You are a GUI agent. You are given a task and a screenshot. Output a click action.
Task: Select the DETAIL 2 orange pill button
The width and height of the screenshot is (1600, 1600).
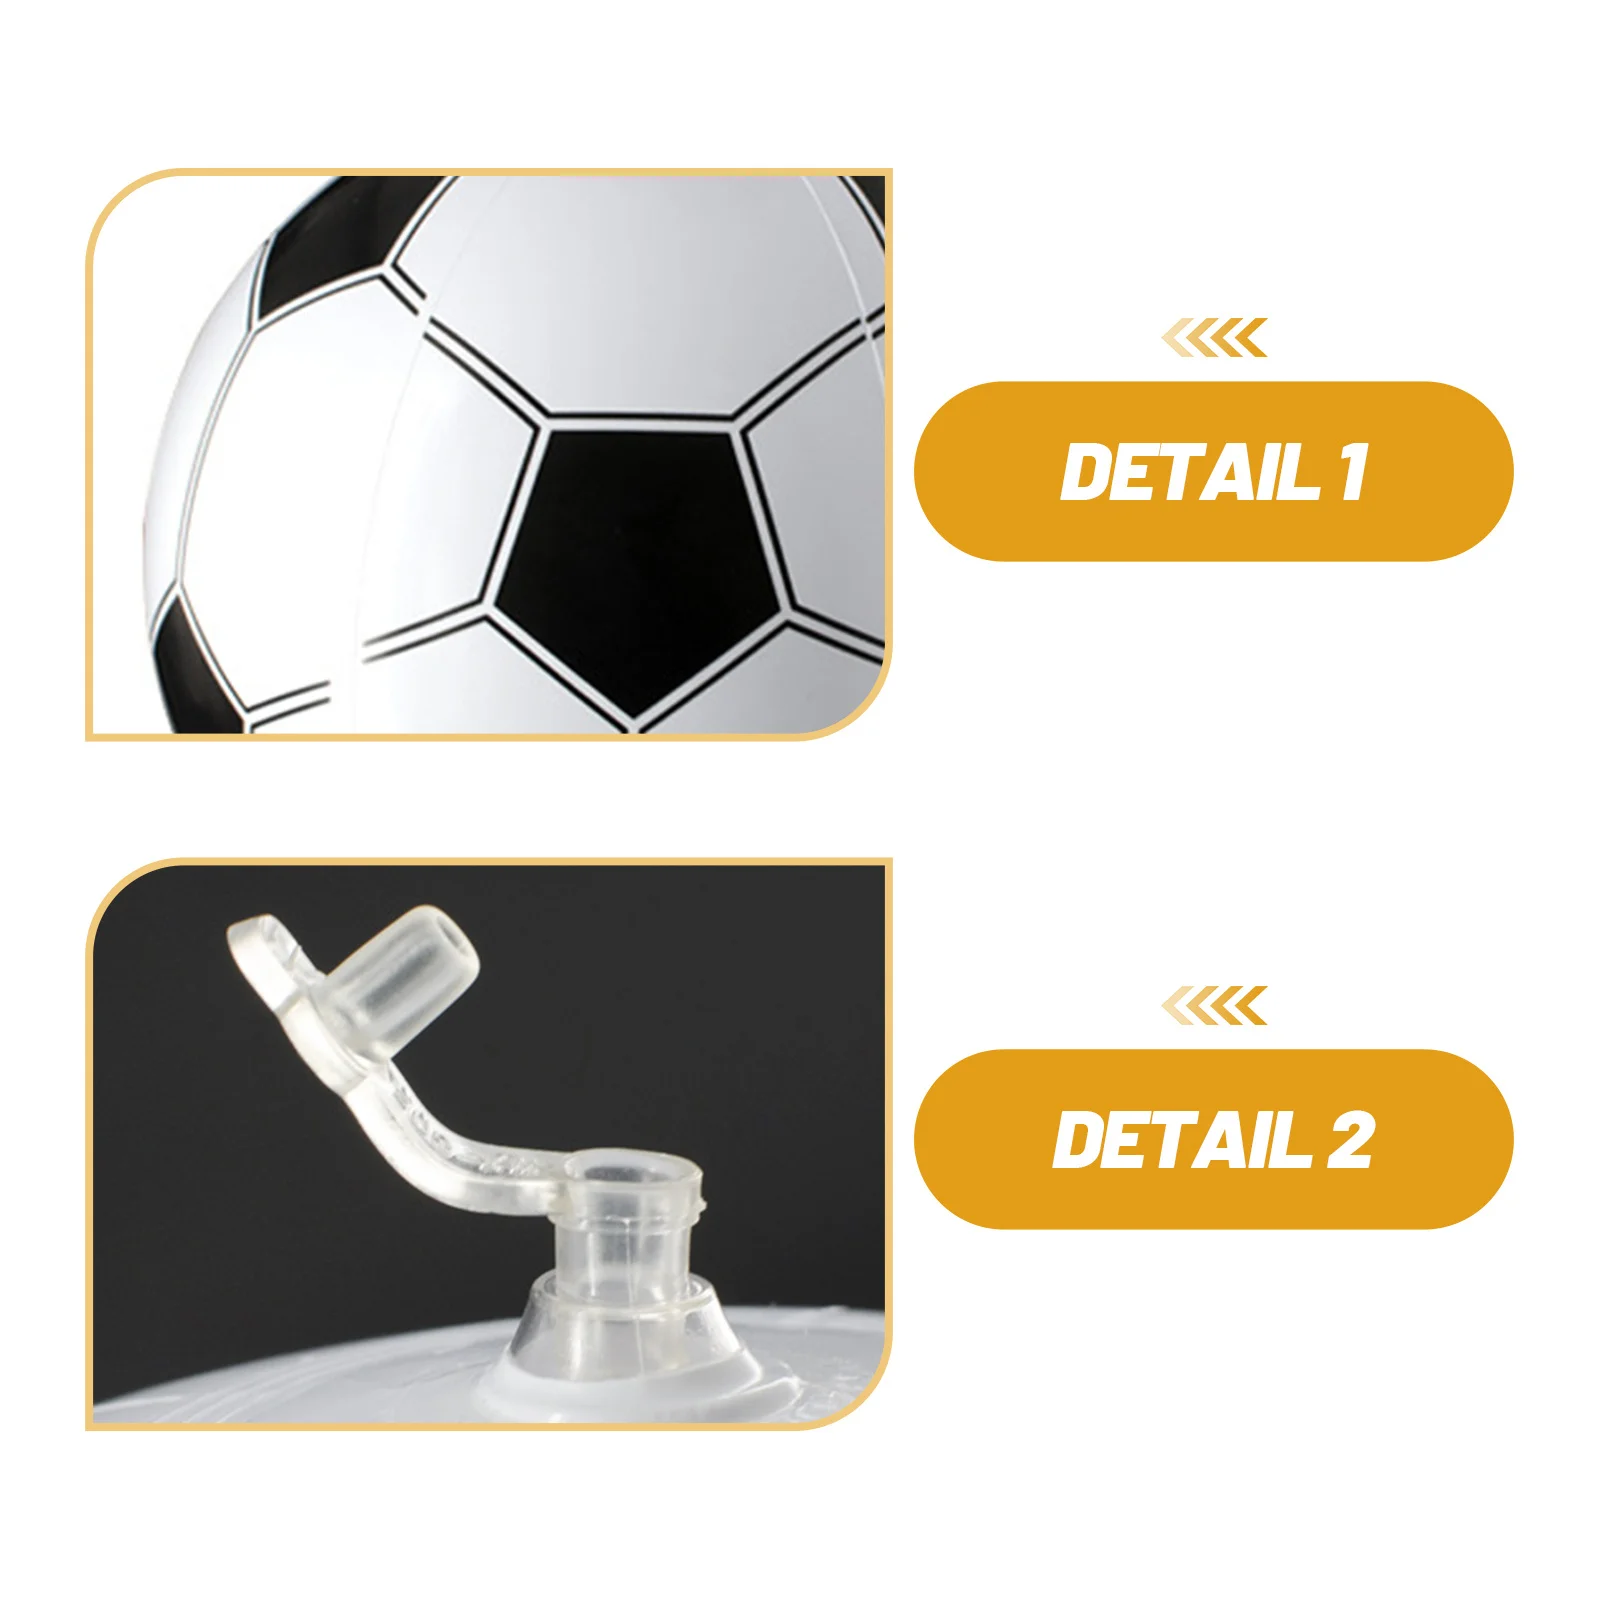(x=1213, y=1139)
